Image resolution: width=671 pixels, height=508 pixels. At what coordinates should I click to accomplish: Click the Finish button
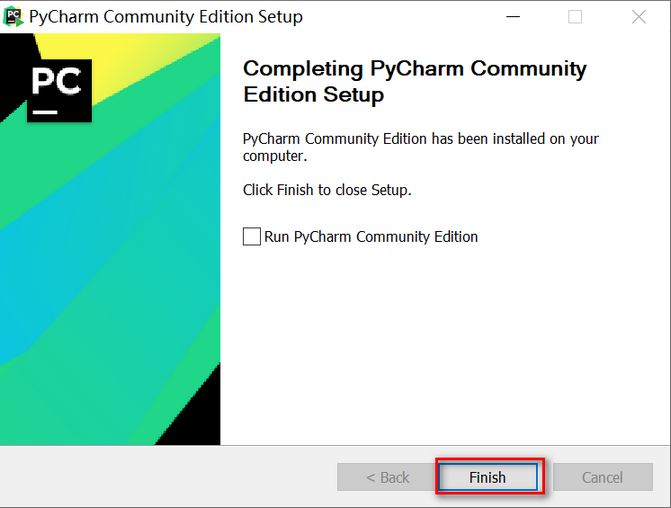click(x=488, y=477)
